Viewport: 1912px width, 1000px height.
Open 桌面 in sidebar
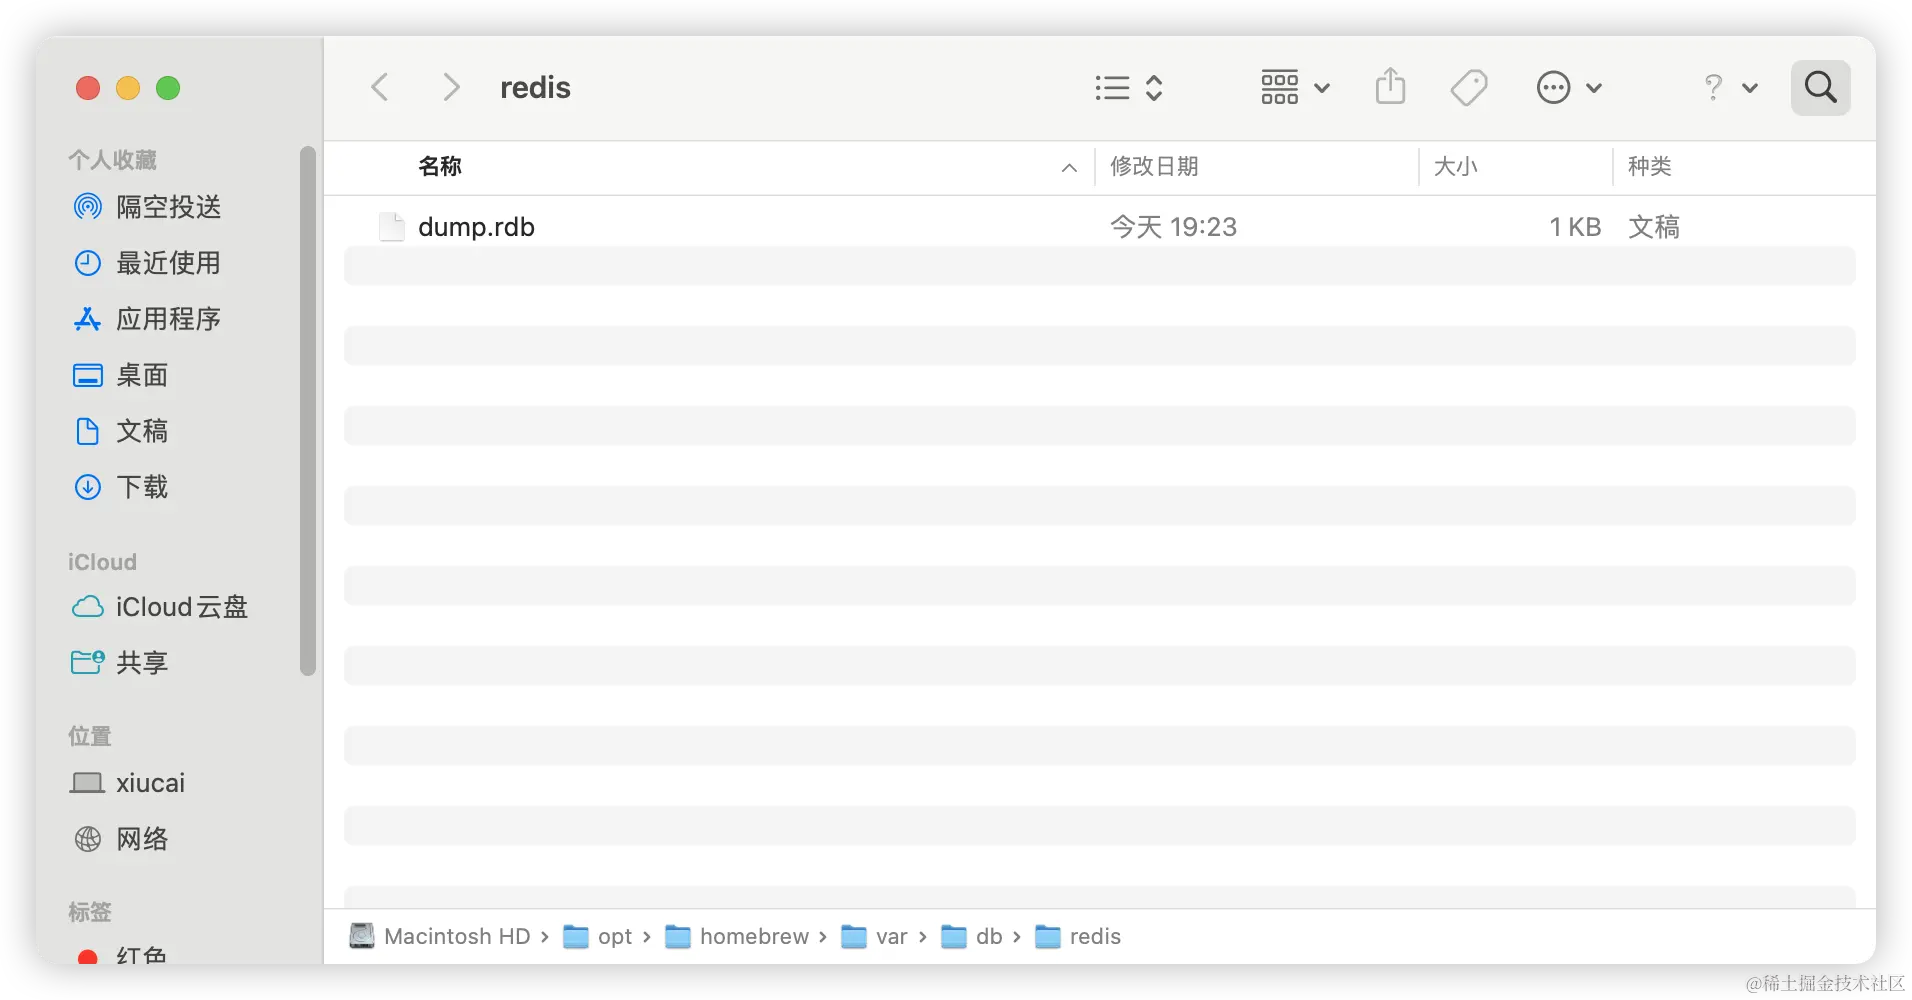(120, 375)
